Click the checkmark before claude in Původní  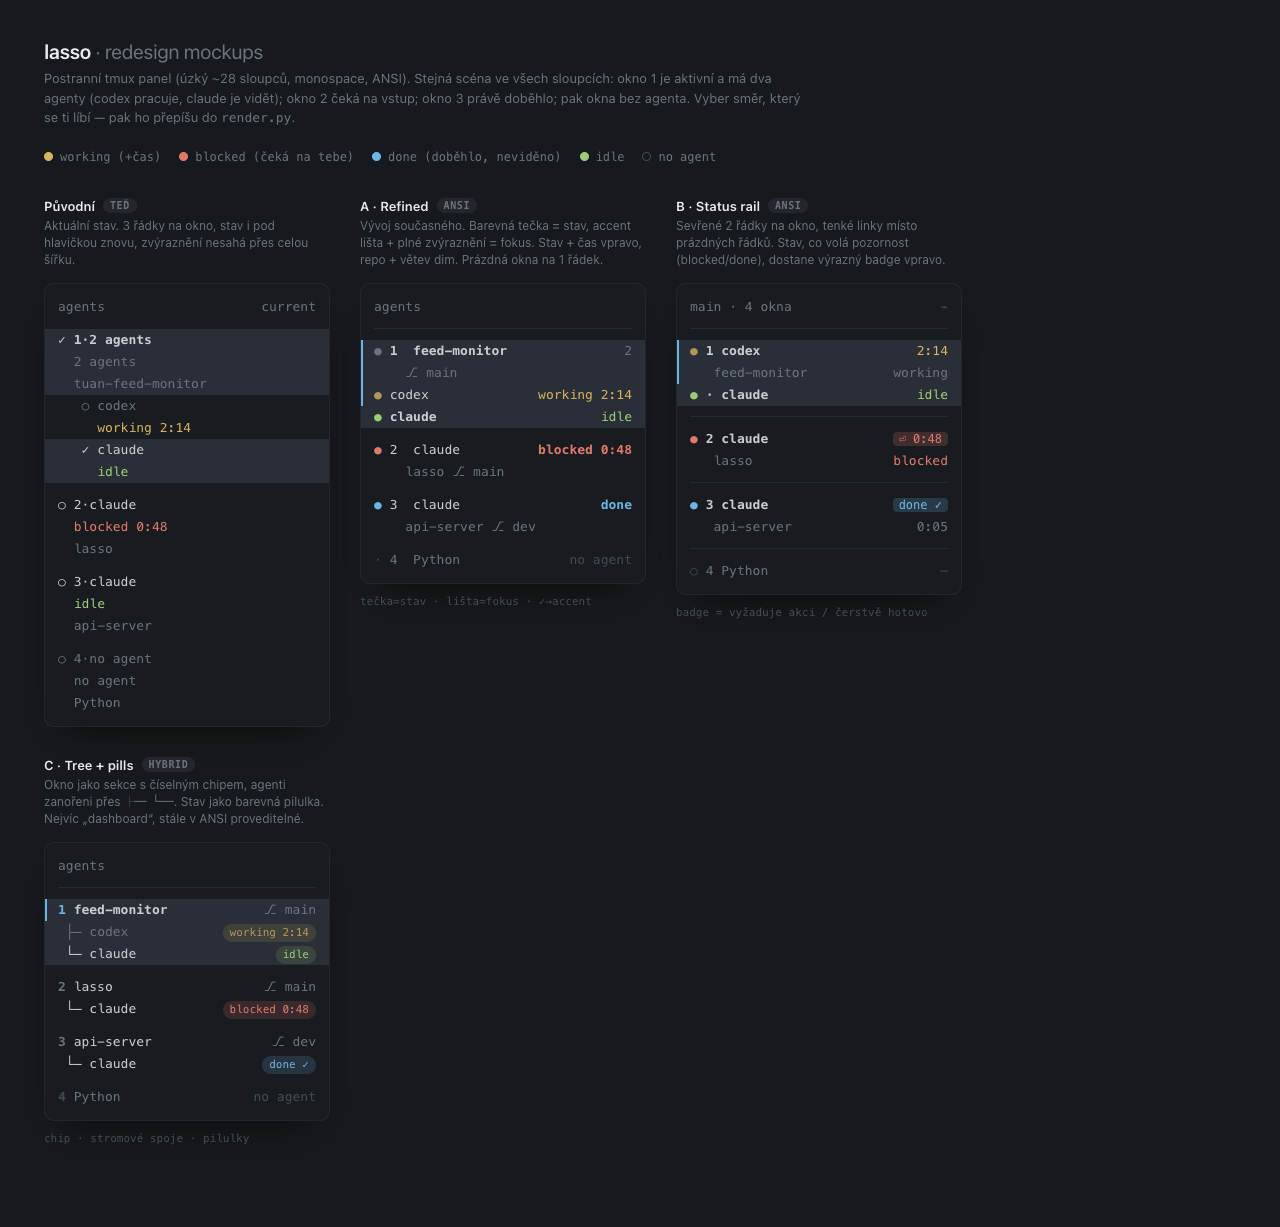point(85,450)
